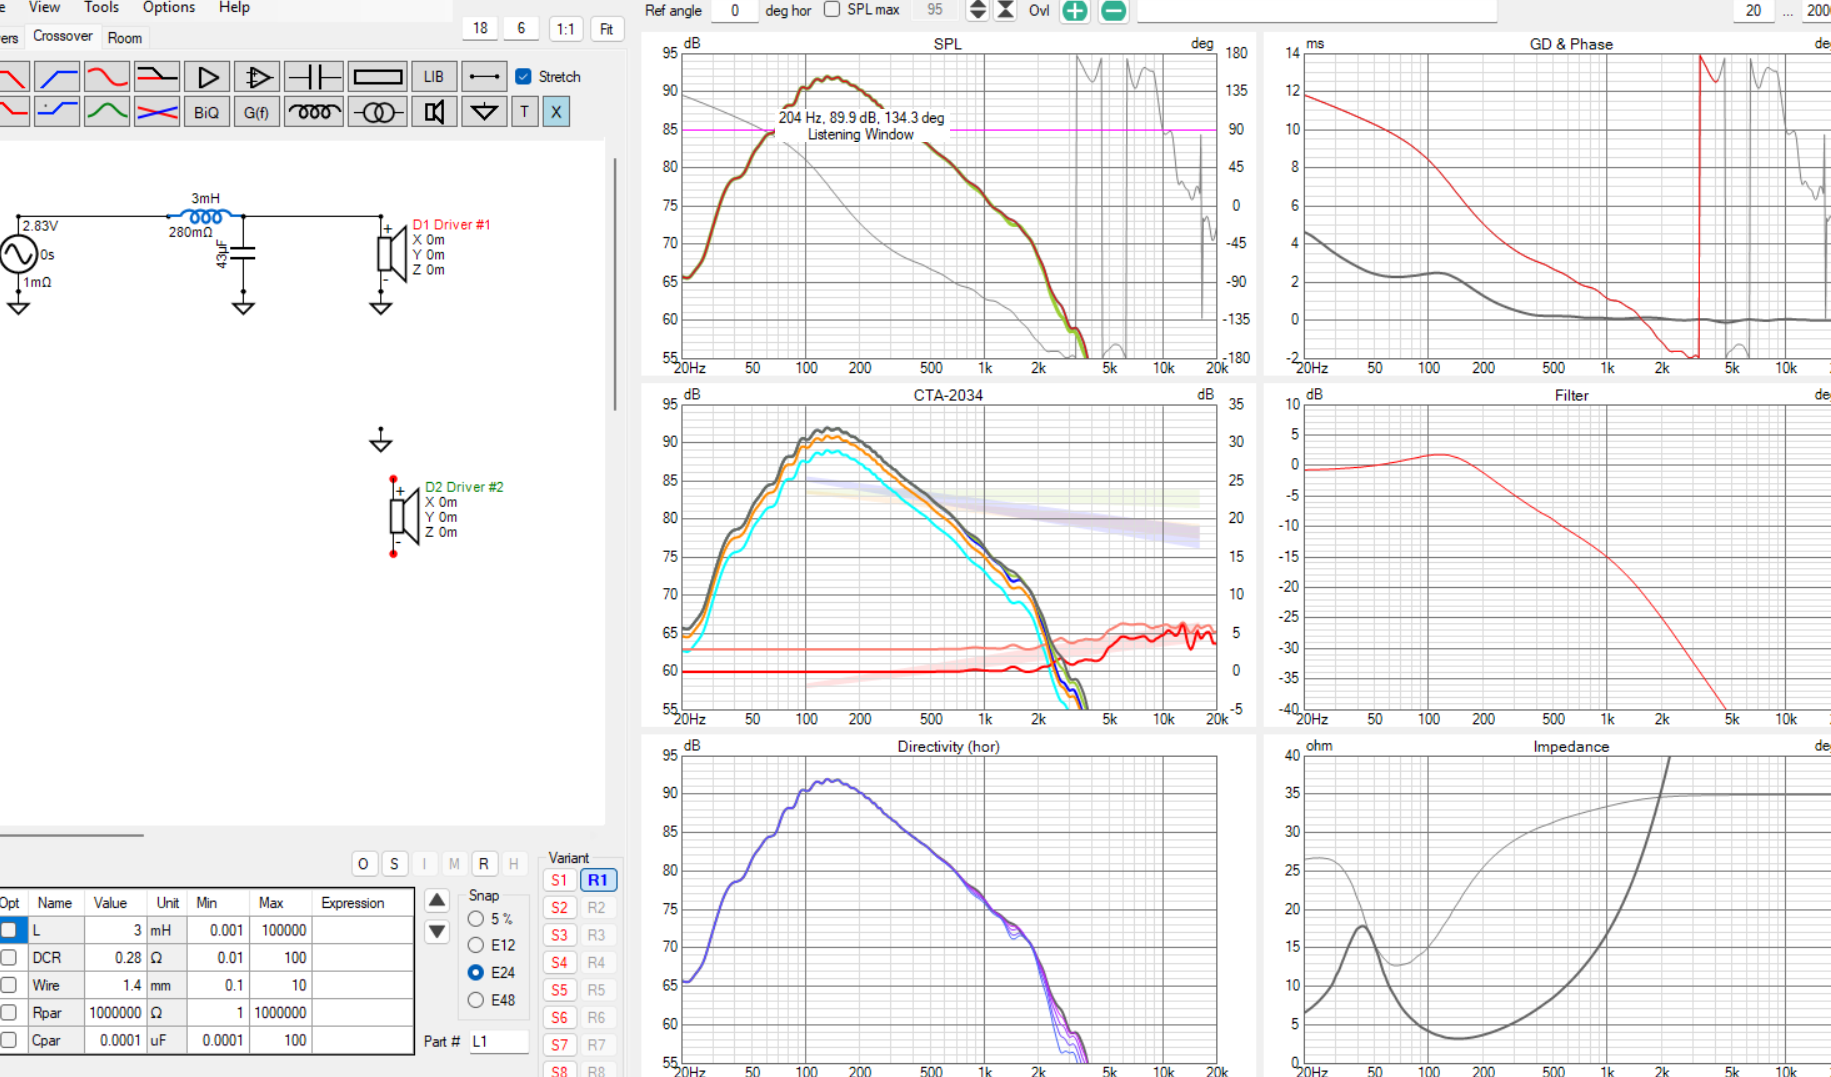Open the Tools menu
This screenshot has height=1077, width=1831.
[x=101, y=7]
